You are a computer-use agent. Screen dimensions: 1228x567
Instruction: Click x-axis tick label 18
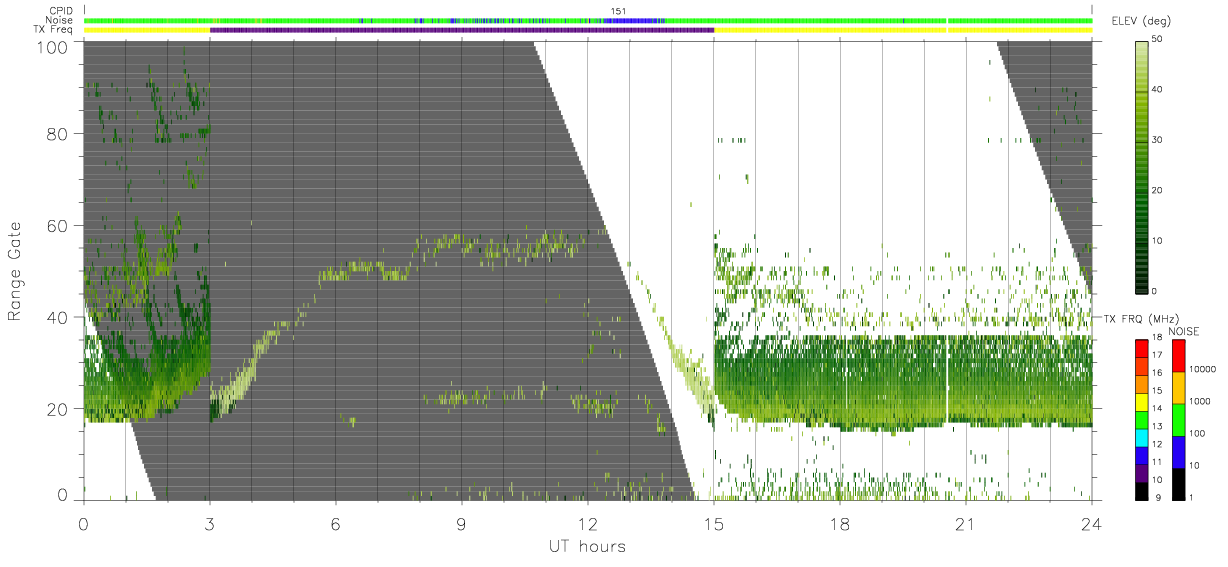tap(840, 523)
